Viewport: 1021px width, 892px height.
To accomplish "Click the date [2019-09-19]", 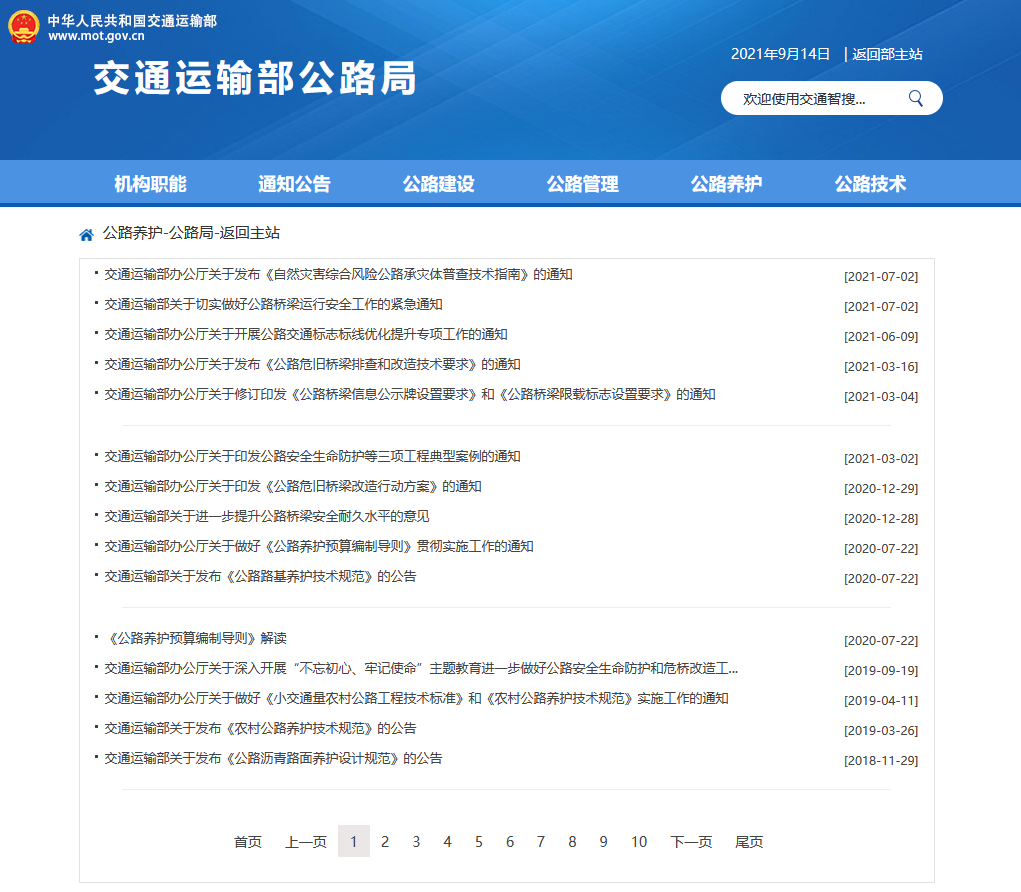I will (881, 671).
